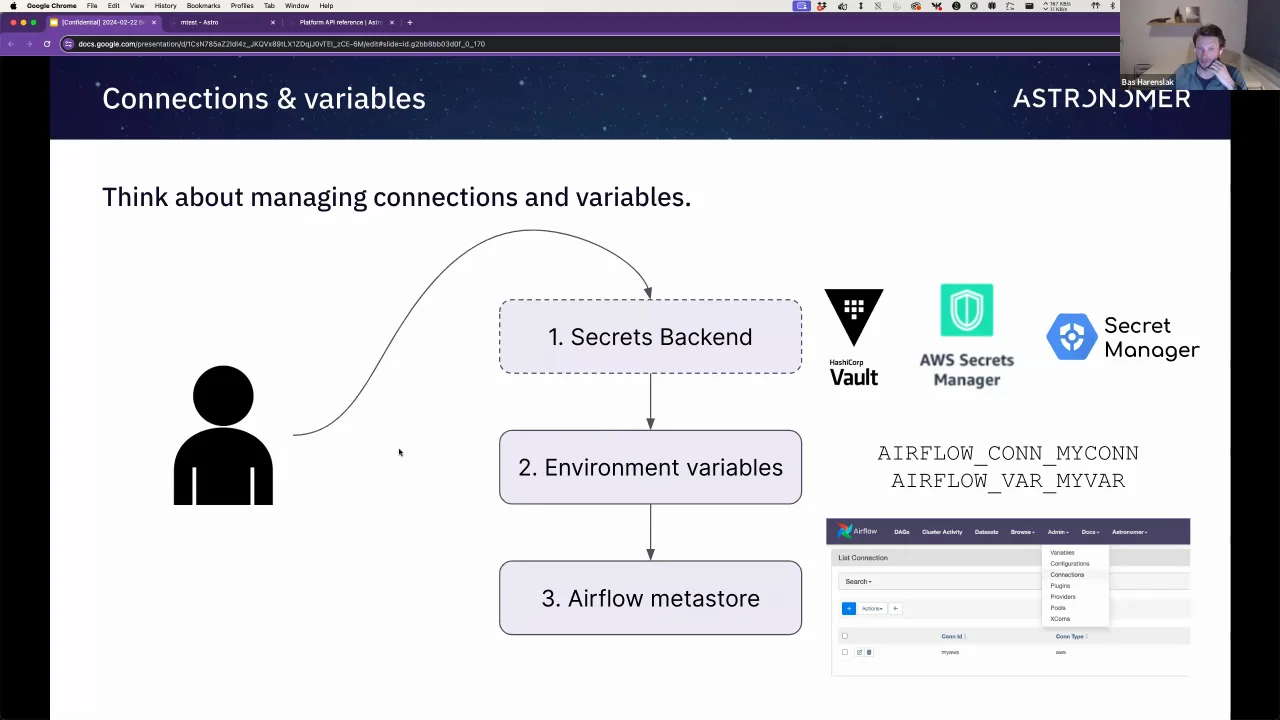
Task: Click the Airflow pinwheel logo
Action: pyautogui.click(x=846, y=531)
